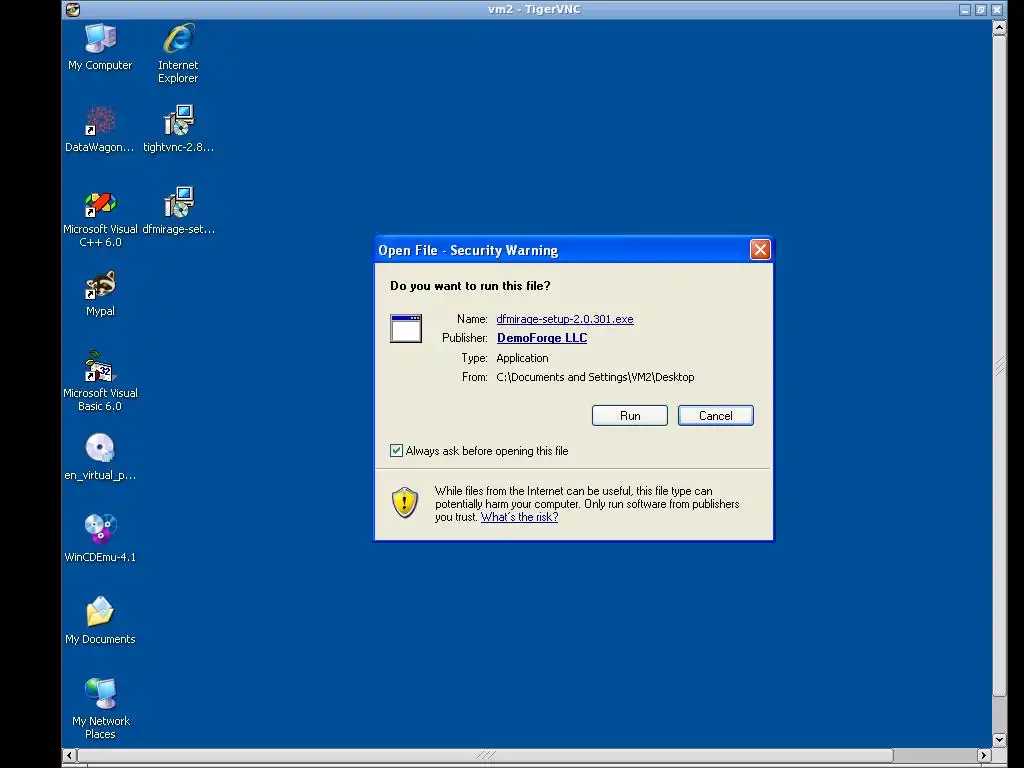Close the Security Warning dialog
Screen dimensions: 1024x768
[x=760, y=249]
